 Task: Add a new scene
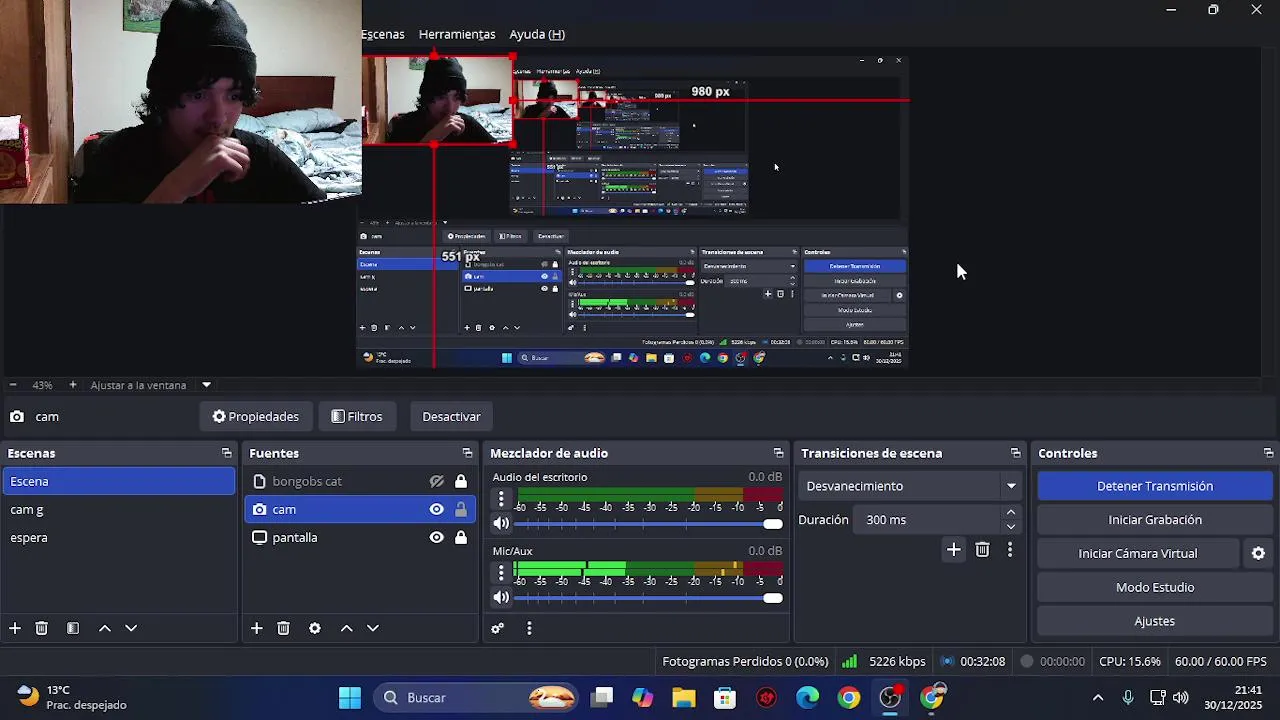15,628
